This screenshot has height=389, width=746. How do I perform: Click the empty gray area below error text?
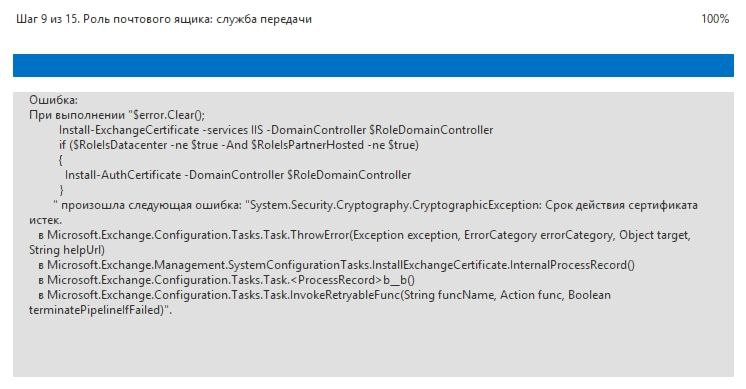click(373, 347)
